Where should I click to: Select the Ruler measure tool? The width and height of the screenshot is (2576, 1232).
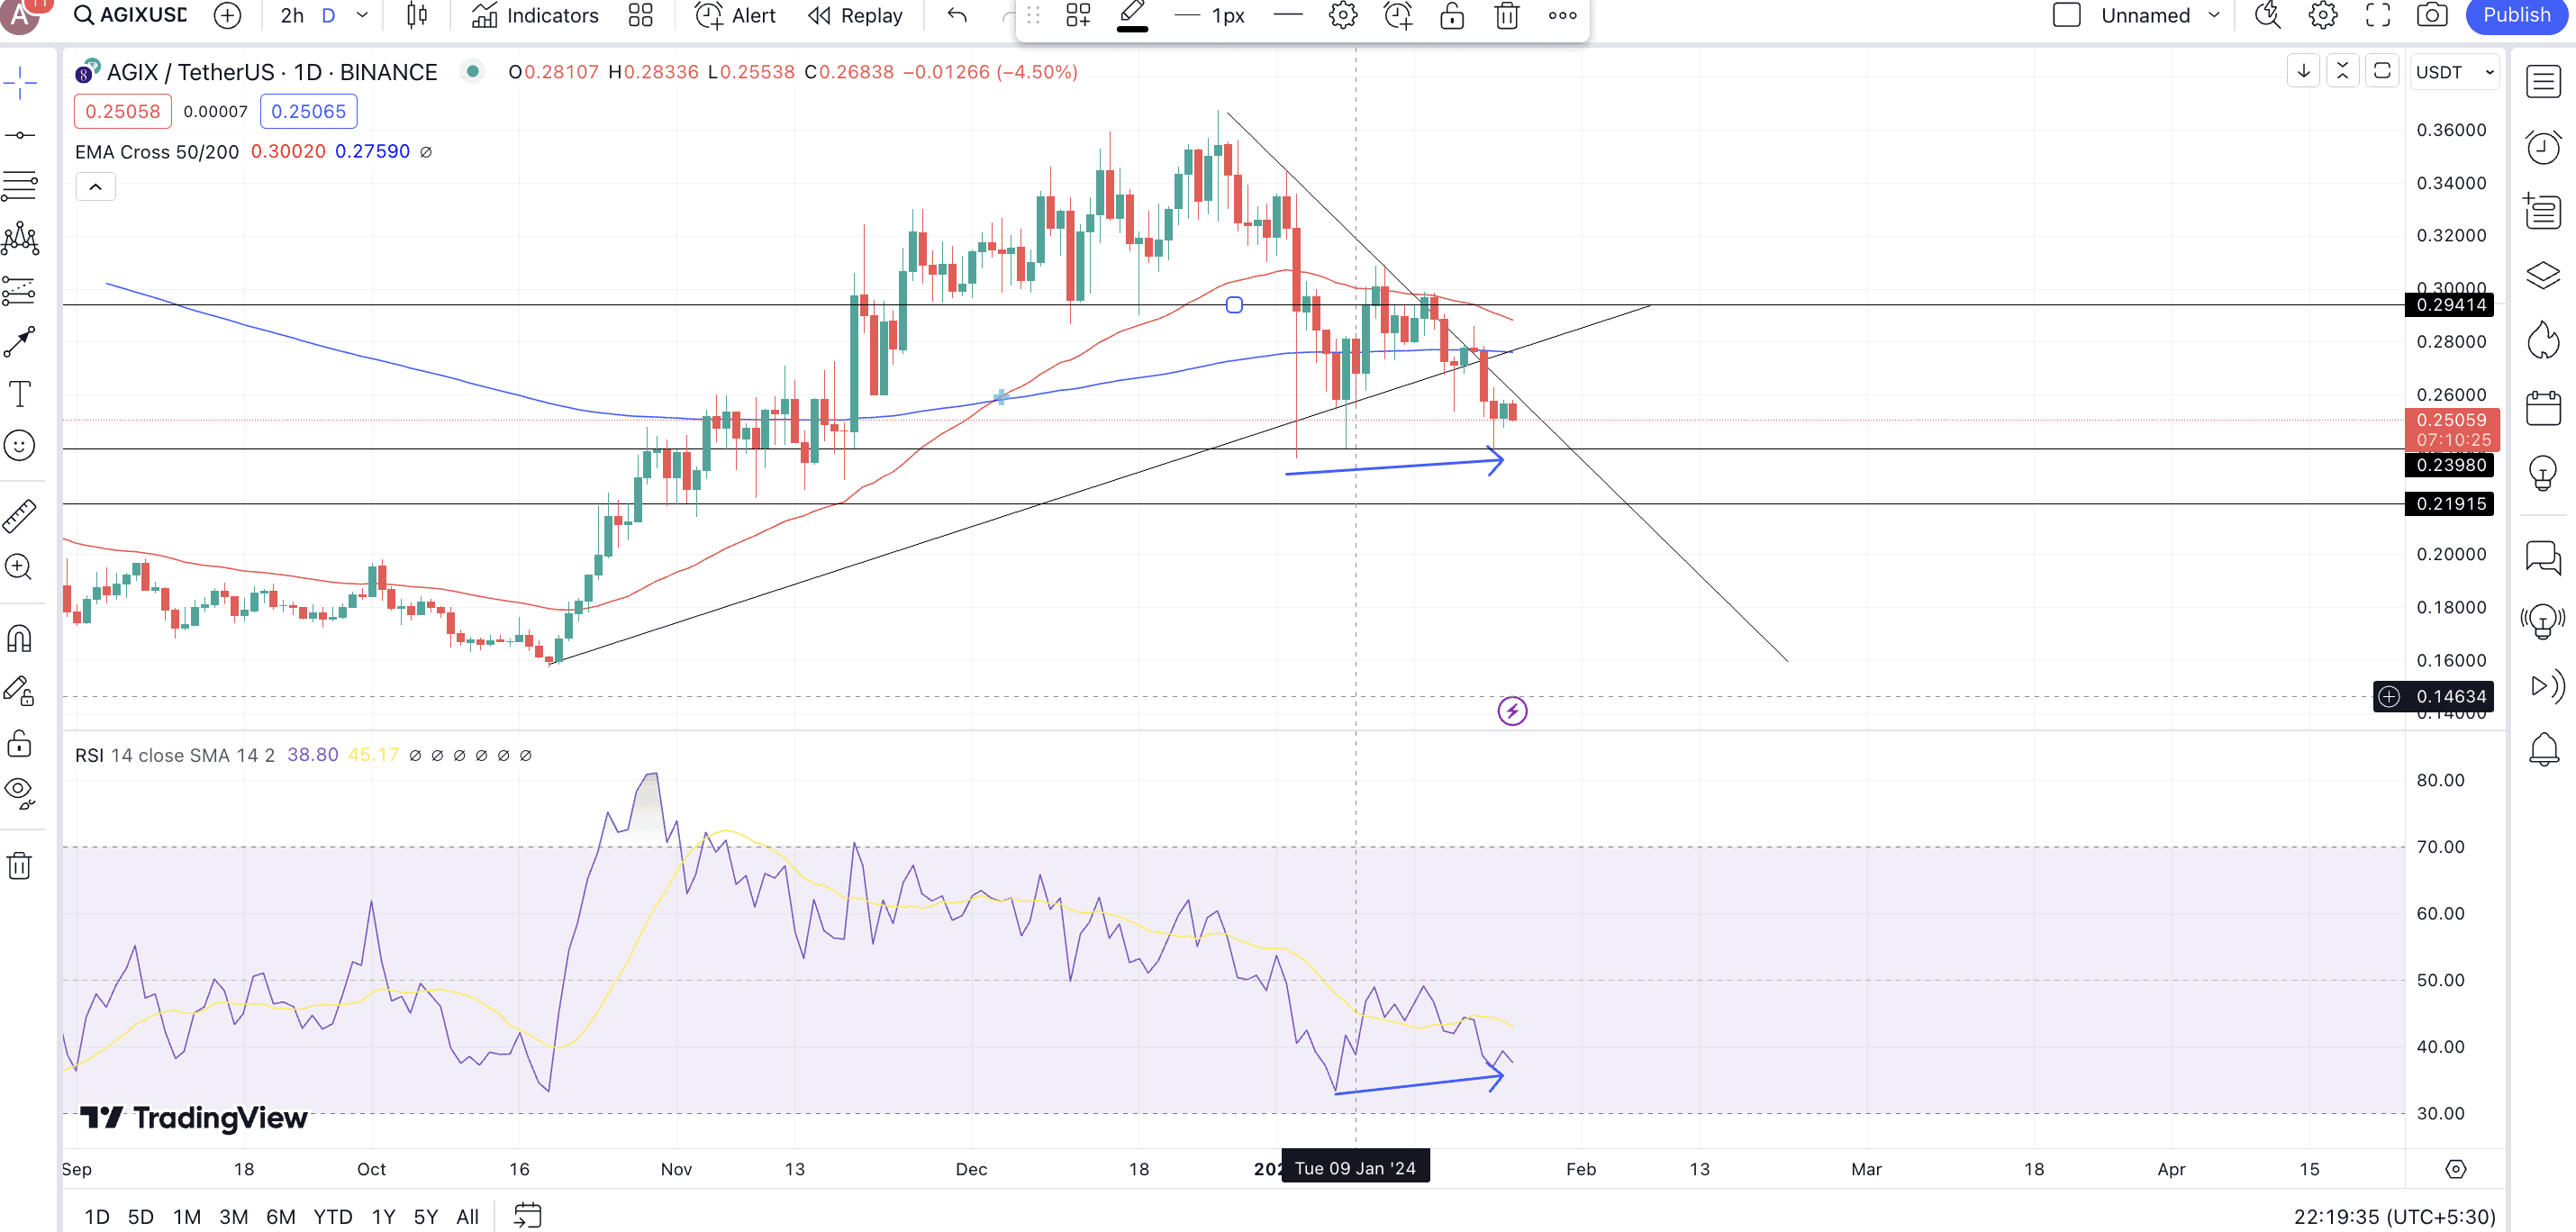[x=20, y=516]
